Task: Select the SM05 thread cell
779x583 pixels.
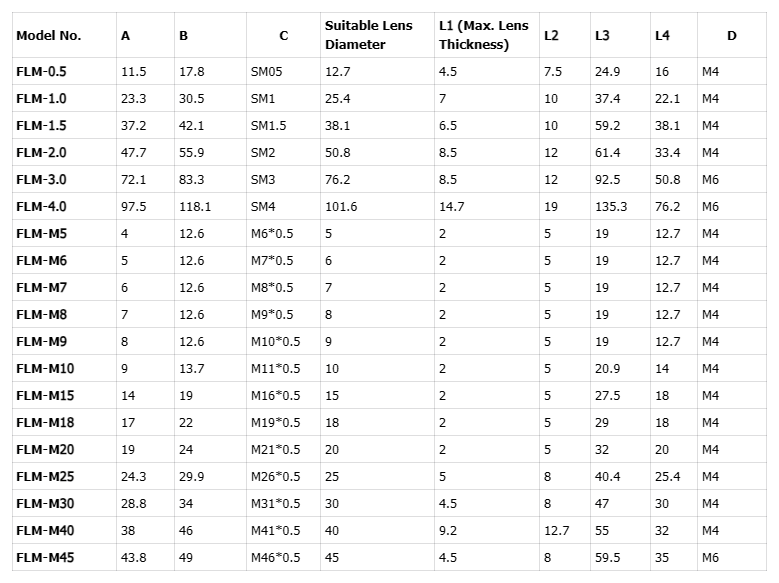Action: coord(266,72)
